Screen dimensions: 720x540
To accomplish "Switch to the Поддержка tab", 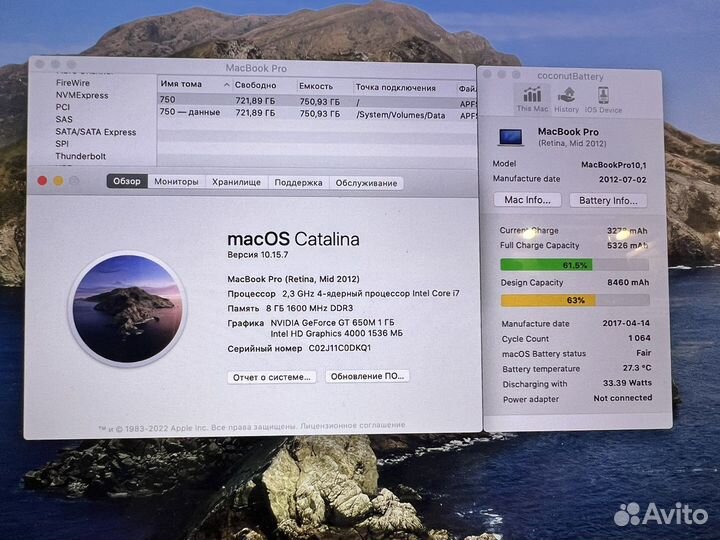I will [298, 183].
